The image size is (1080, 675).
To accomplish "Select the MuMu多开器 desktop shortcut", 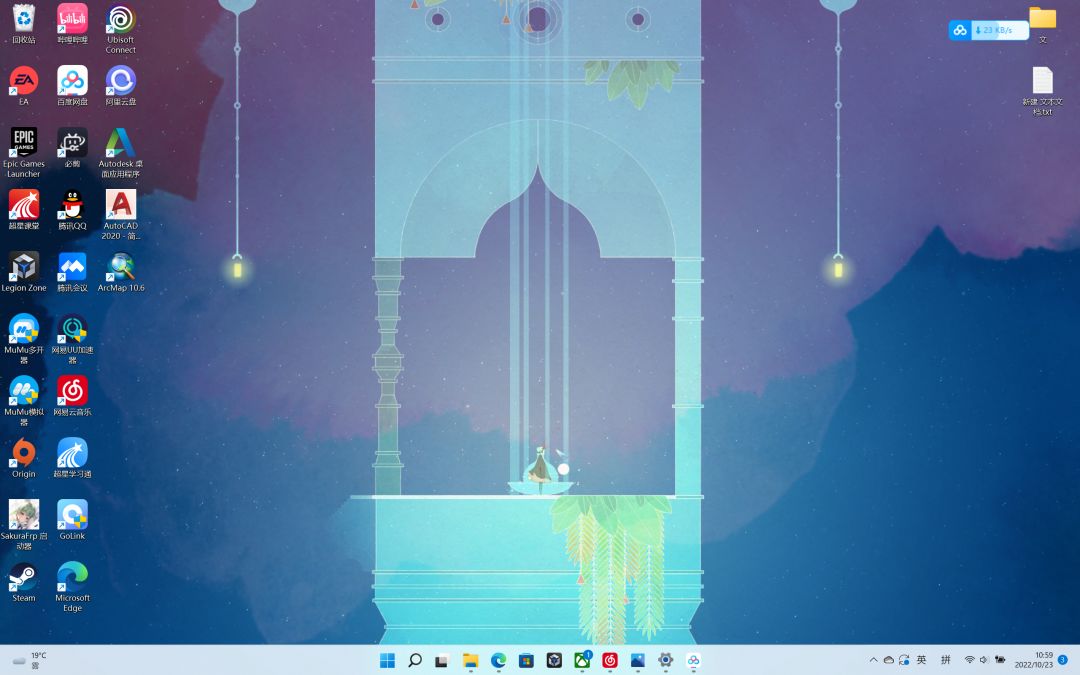I will coord(23,339).
